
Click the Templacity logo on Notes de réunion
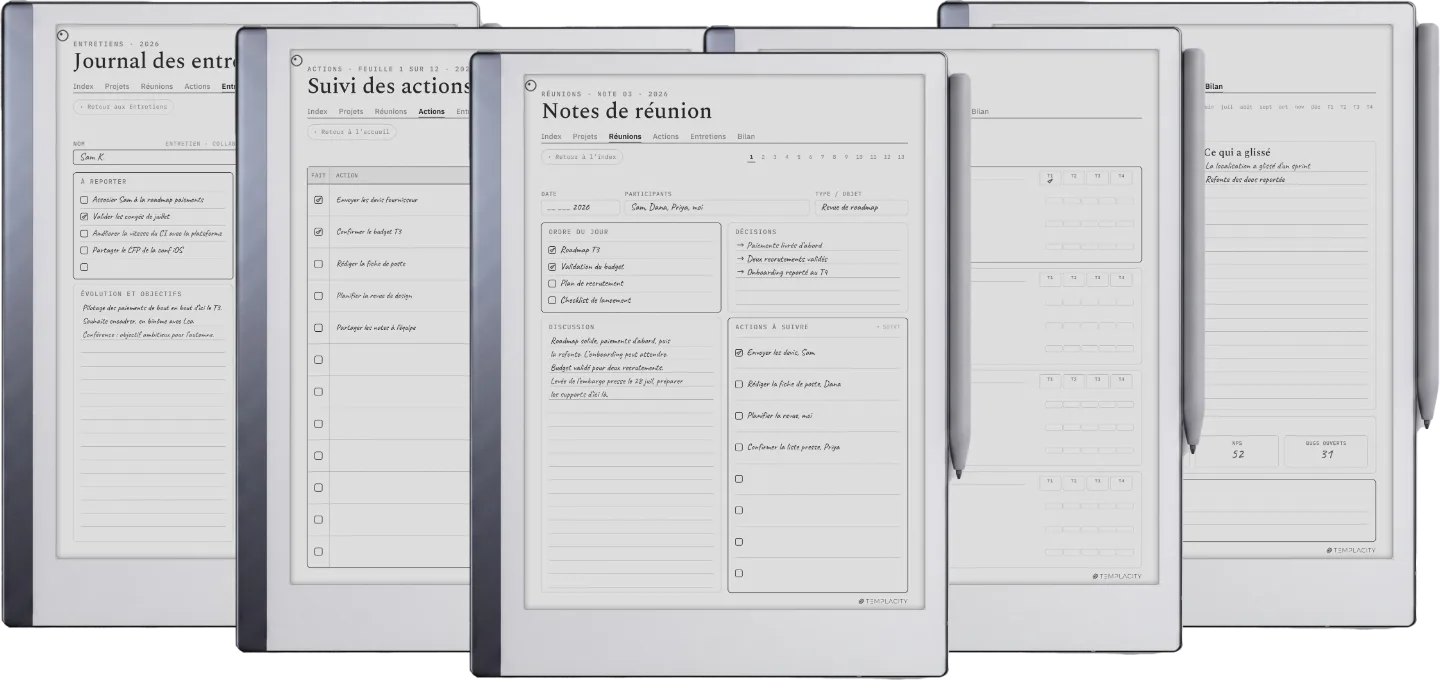(x=883, y=601)
